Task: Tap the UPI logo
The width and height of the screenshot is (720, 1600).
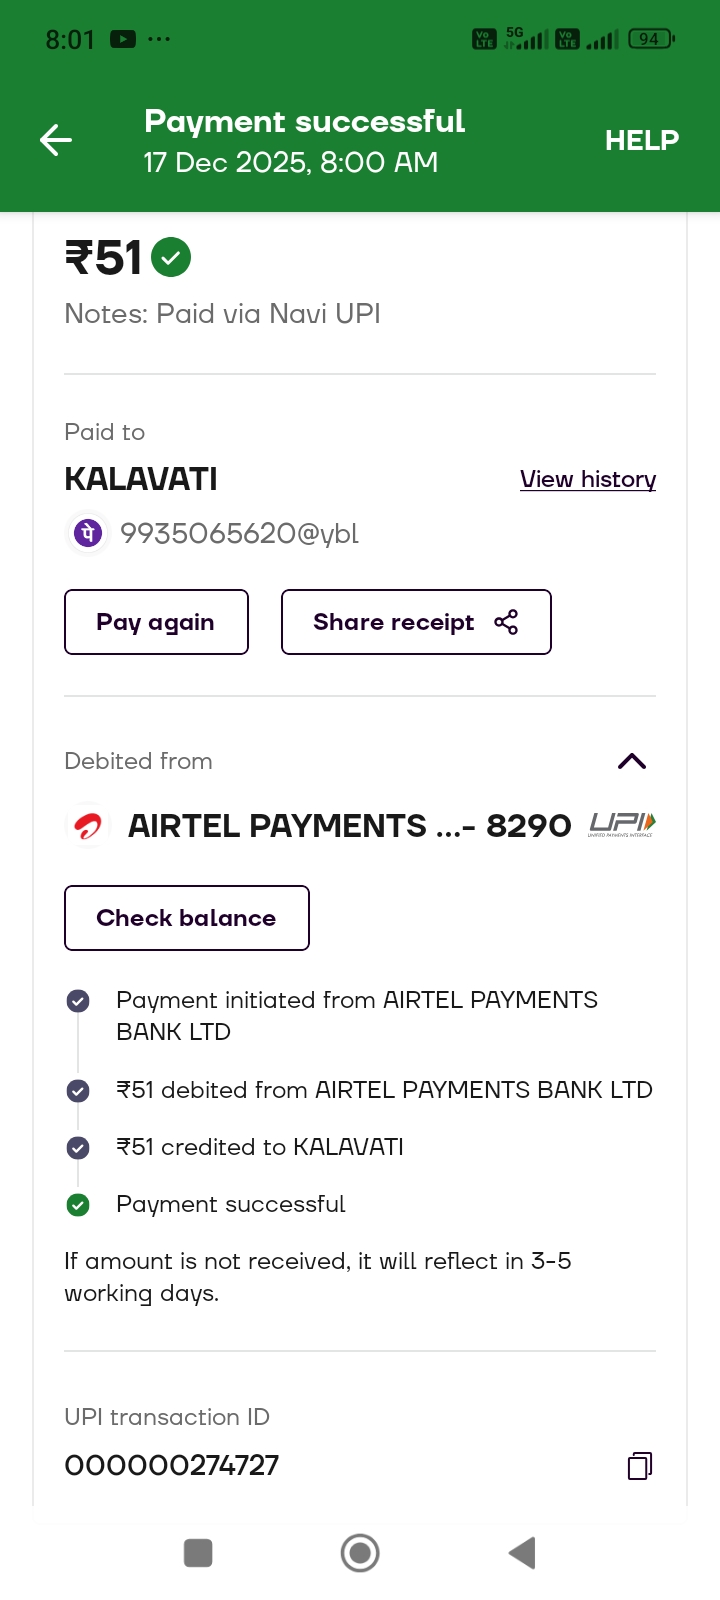Action: coord(622,824)
